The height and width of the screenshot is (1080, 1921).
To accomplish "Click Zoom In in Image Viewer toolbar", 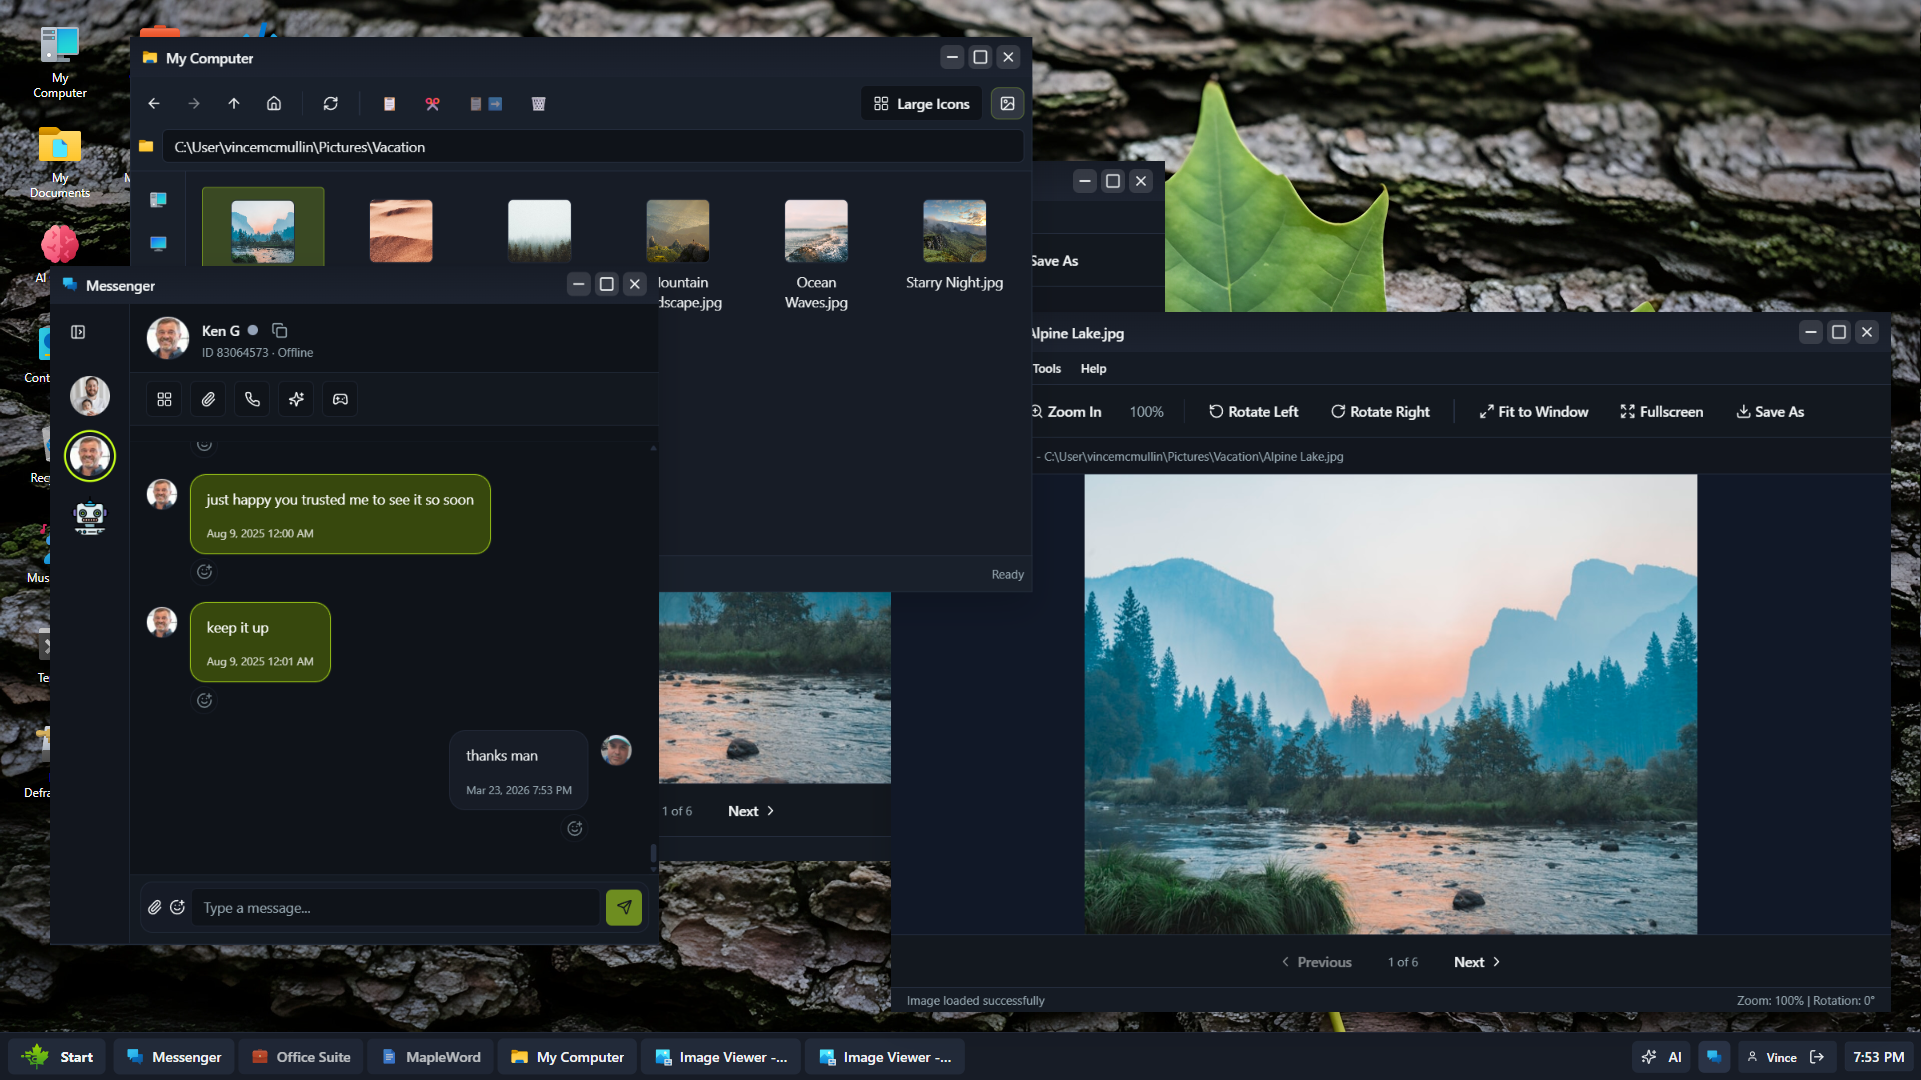I will pos(1066,412).
